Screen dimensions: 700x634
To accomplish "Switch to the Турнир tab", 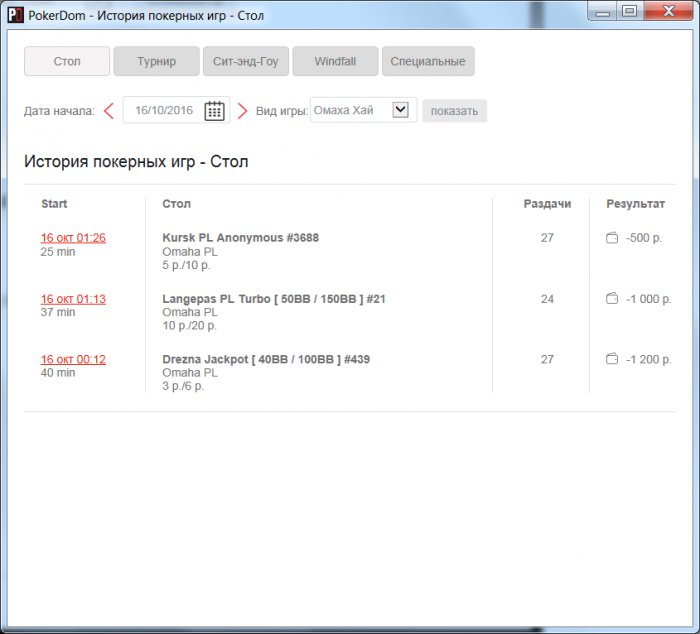I will pyautogui.click(x=156, y=61).
